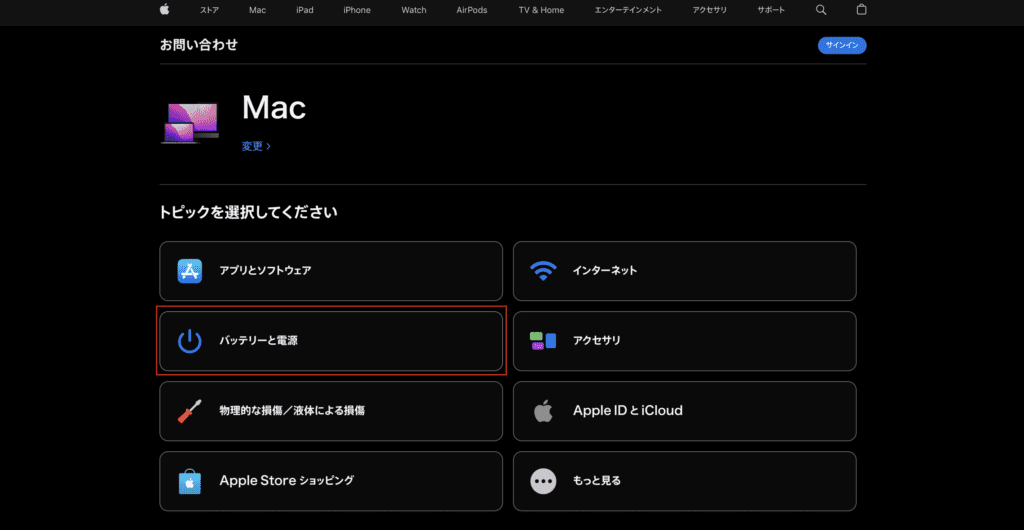This screenshot has width=1024, height=530.
Task: Open the search magnifier icon
Action: (x=821, y=10)
